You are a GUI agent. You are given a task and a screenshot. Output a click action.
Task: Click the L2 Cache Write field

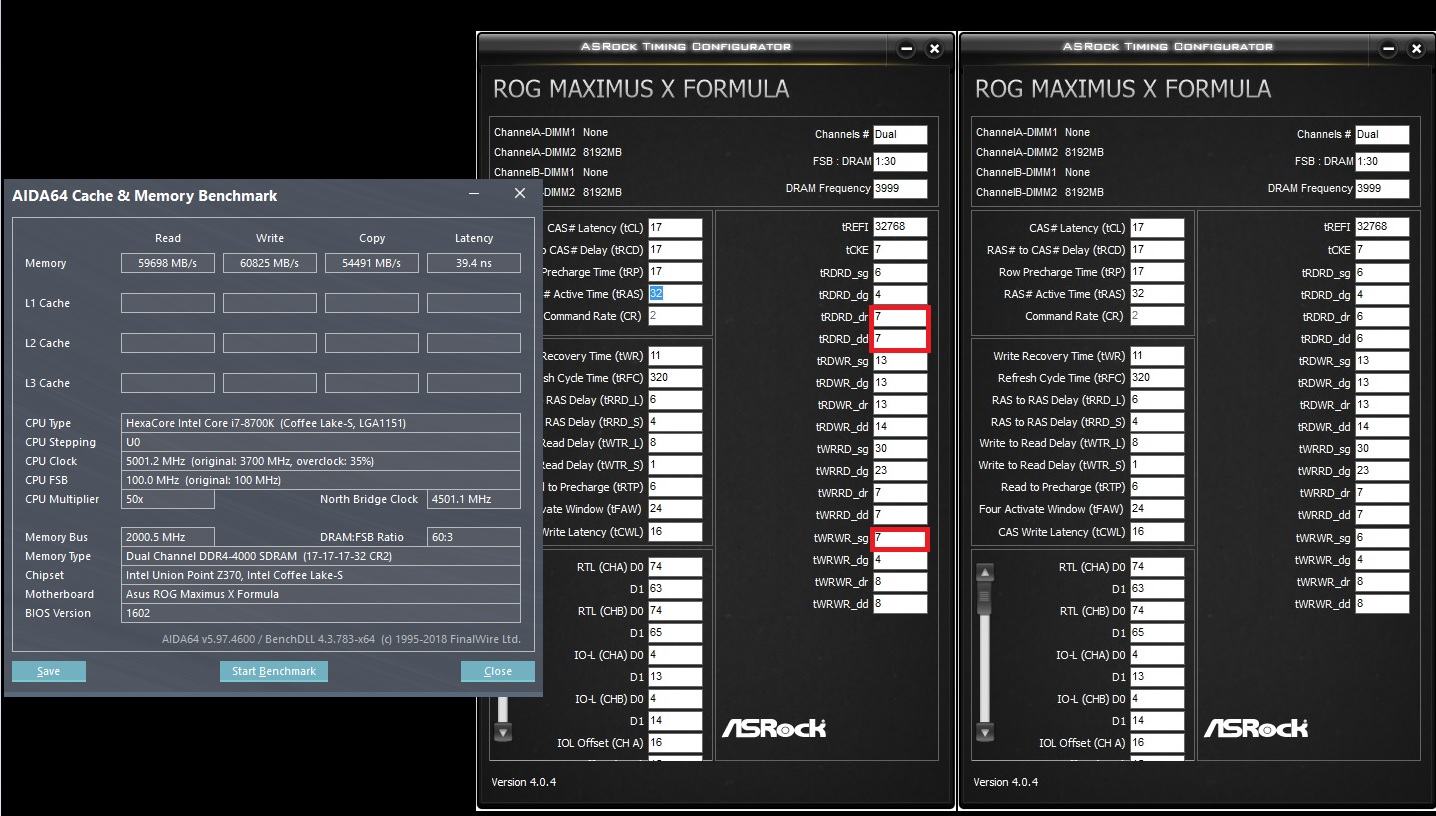point(270,343)
